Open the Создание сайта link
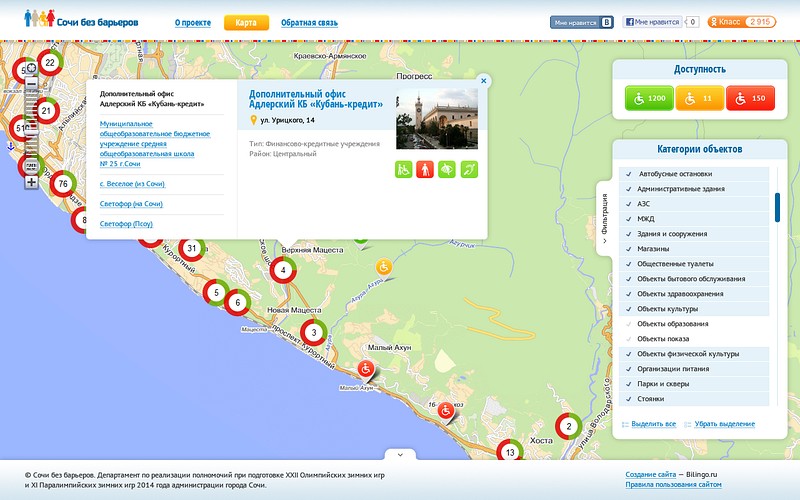Viewport: 800px width, 500px height. click(x=651, y=474)
